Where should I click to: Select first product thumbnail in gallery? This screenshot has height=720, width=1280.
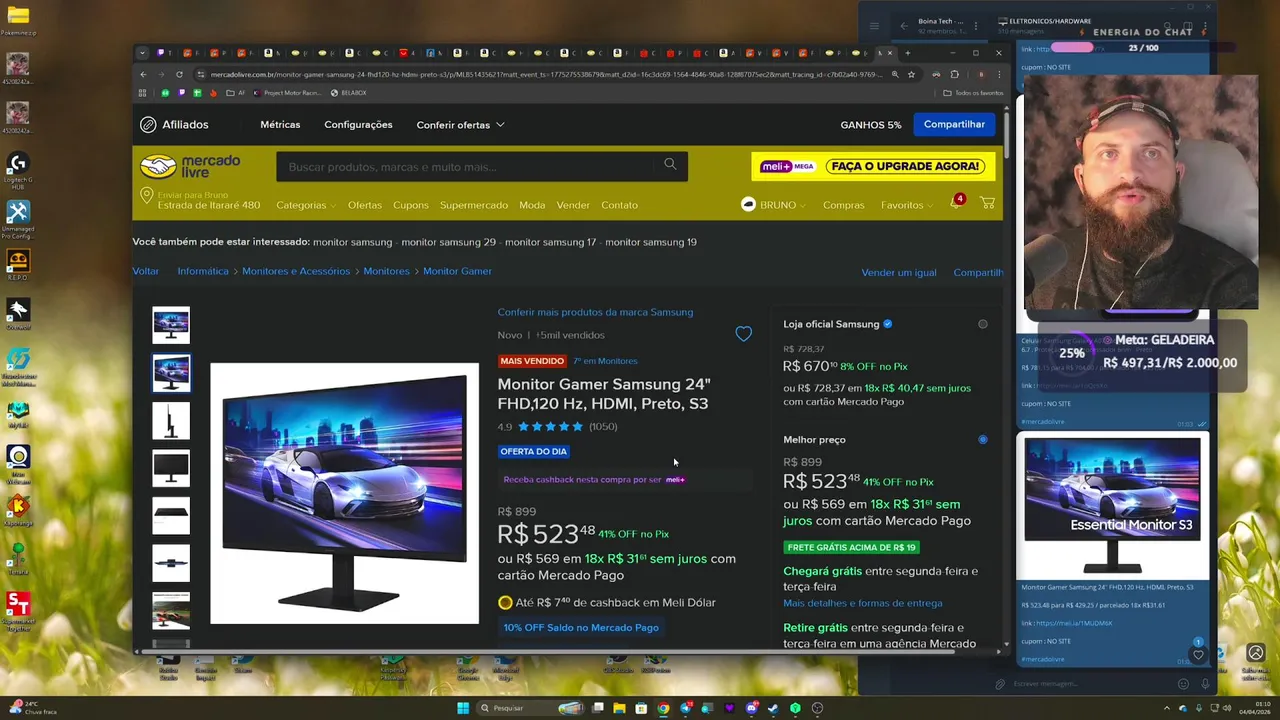171,325
